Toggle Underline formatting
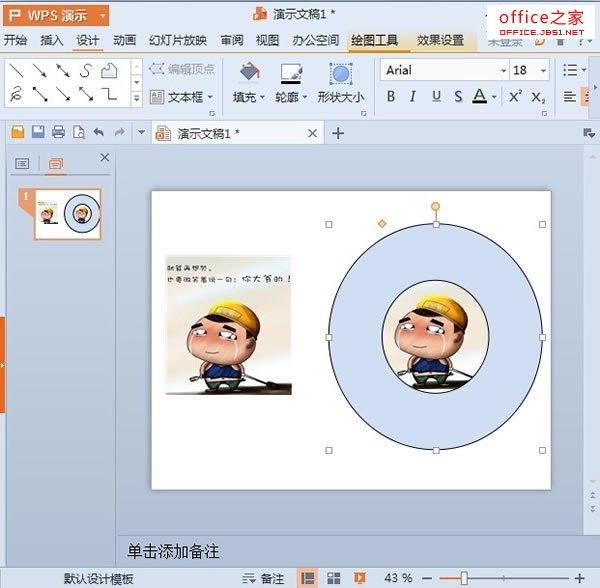This screenshot has width=600, height=588. (437, 97)
